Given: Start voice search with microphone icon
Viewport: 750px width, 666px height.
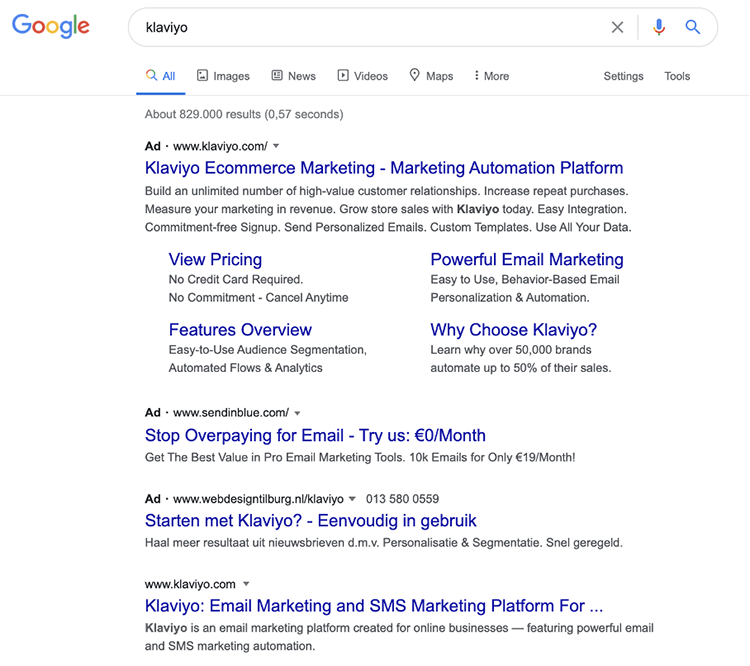Looking at the screenshot, I should coord(658,28).
